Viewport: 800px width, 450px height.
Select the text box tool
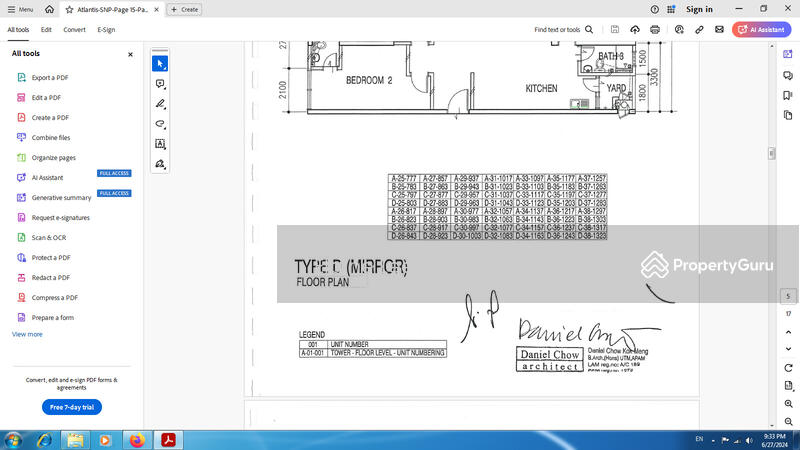(160, 144)
